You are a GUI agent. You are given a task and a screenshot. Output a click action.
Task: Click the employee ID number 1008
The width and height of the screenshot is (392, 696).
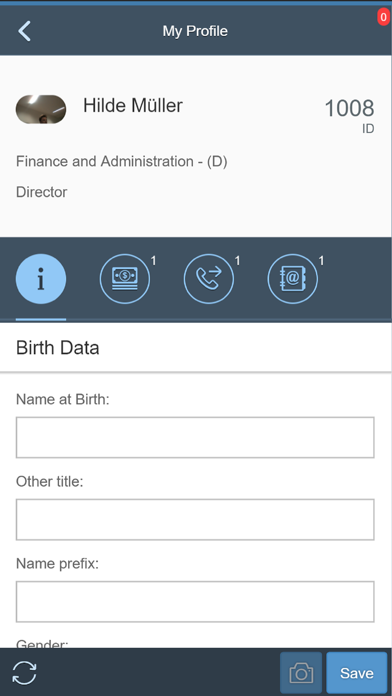point(350,108)
